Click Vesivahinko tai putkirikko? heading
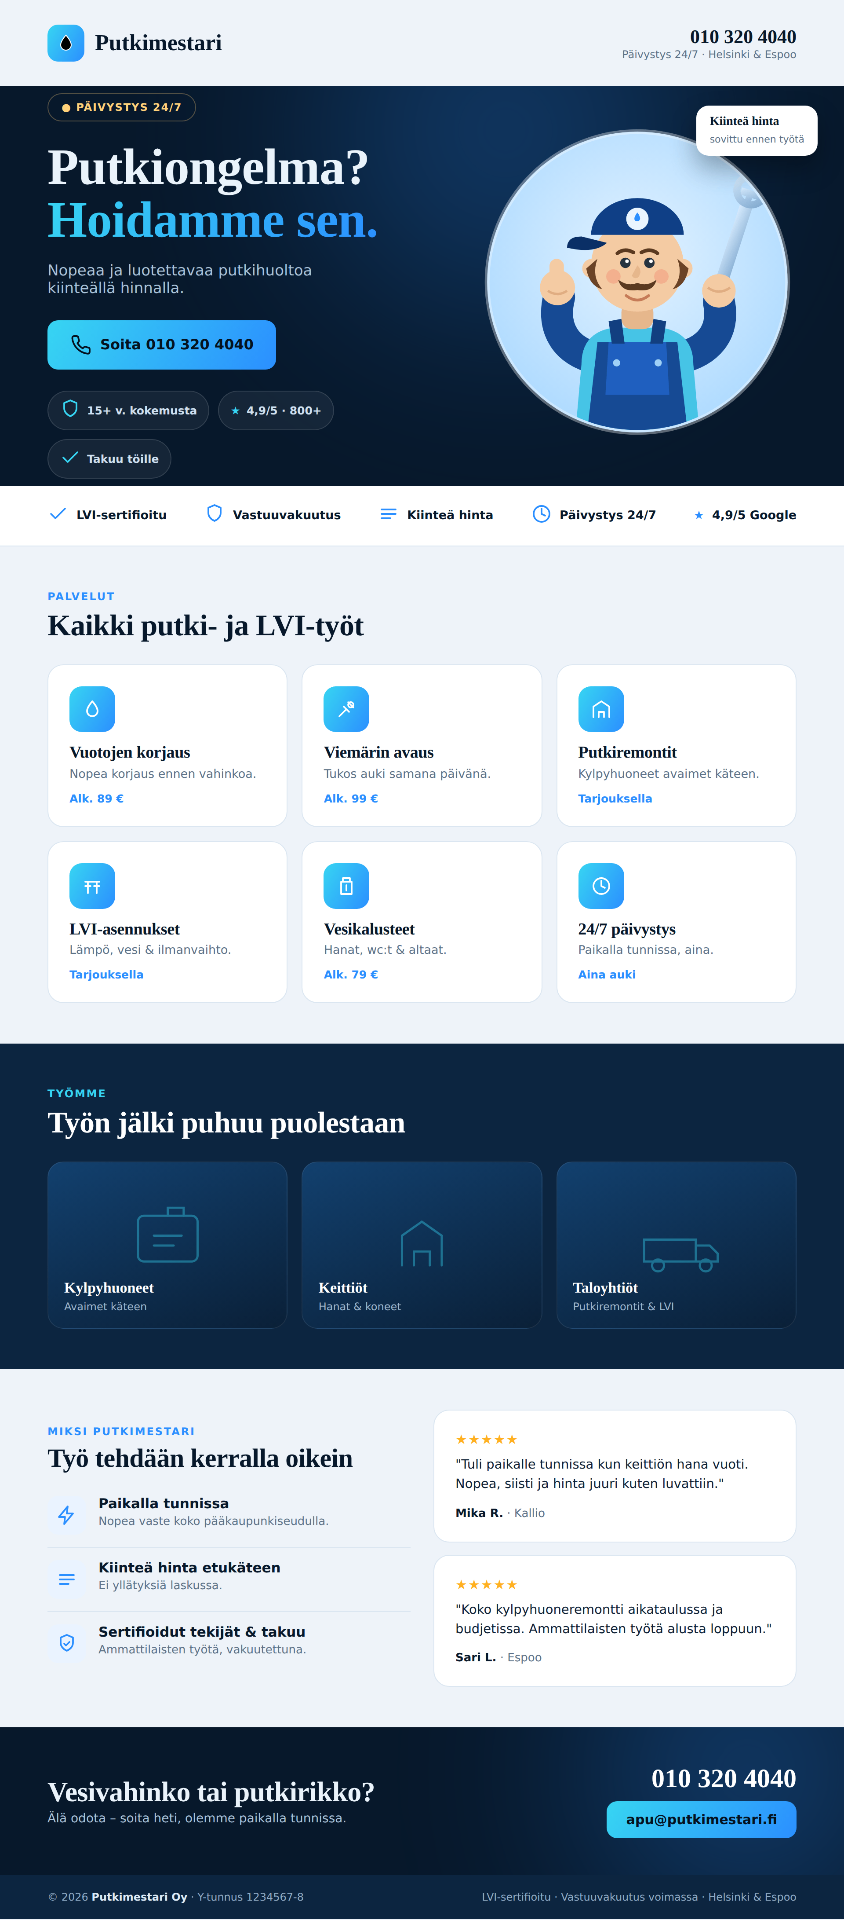 pyautogui.click(x=211, y=1792)
